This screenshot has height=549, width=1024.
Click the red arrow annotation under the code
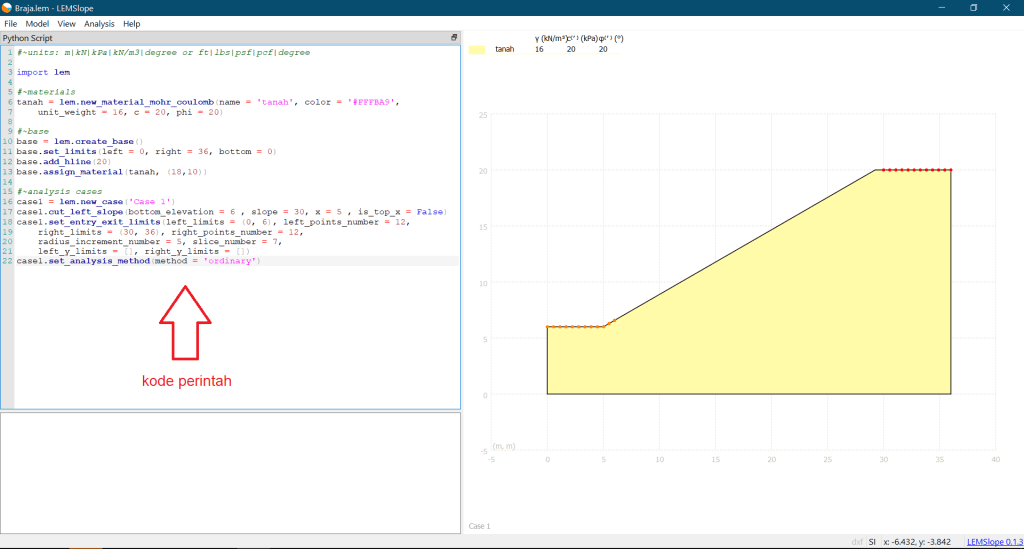tap(185, 322)
